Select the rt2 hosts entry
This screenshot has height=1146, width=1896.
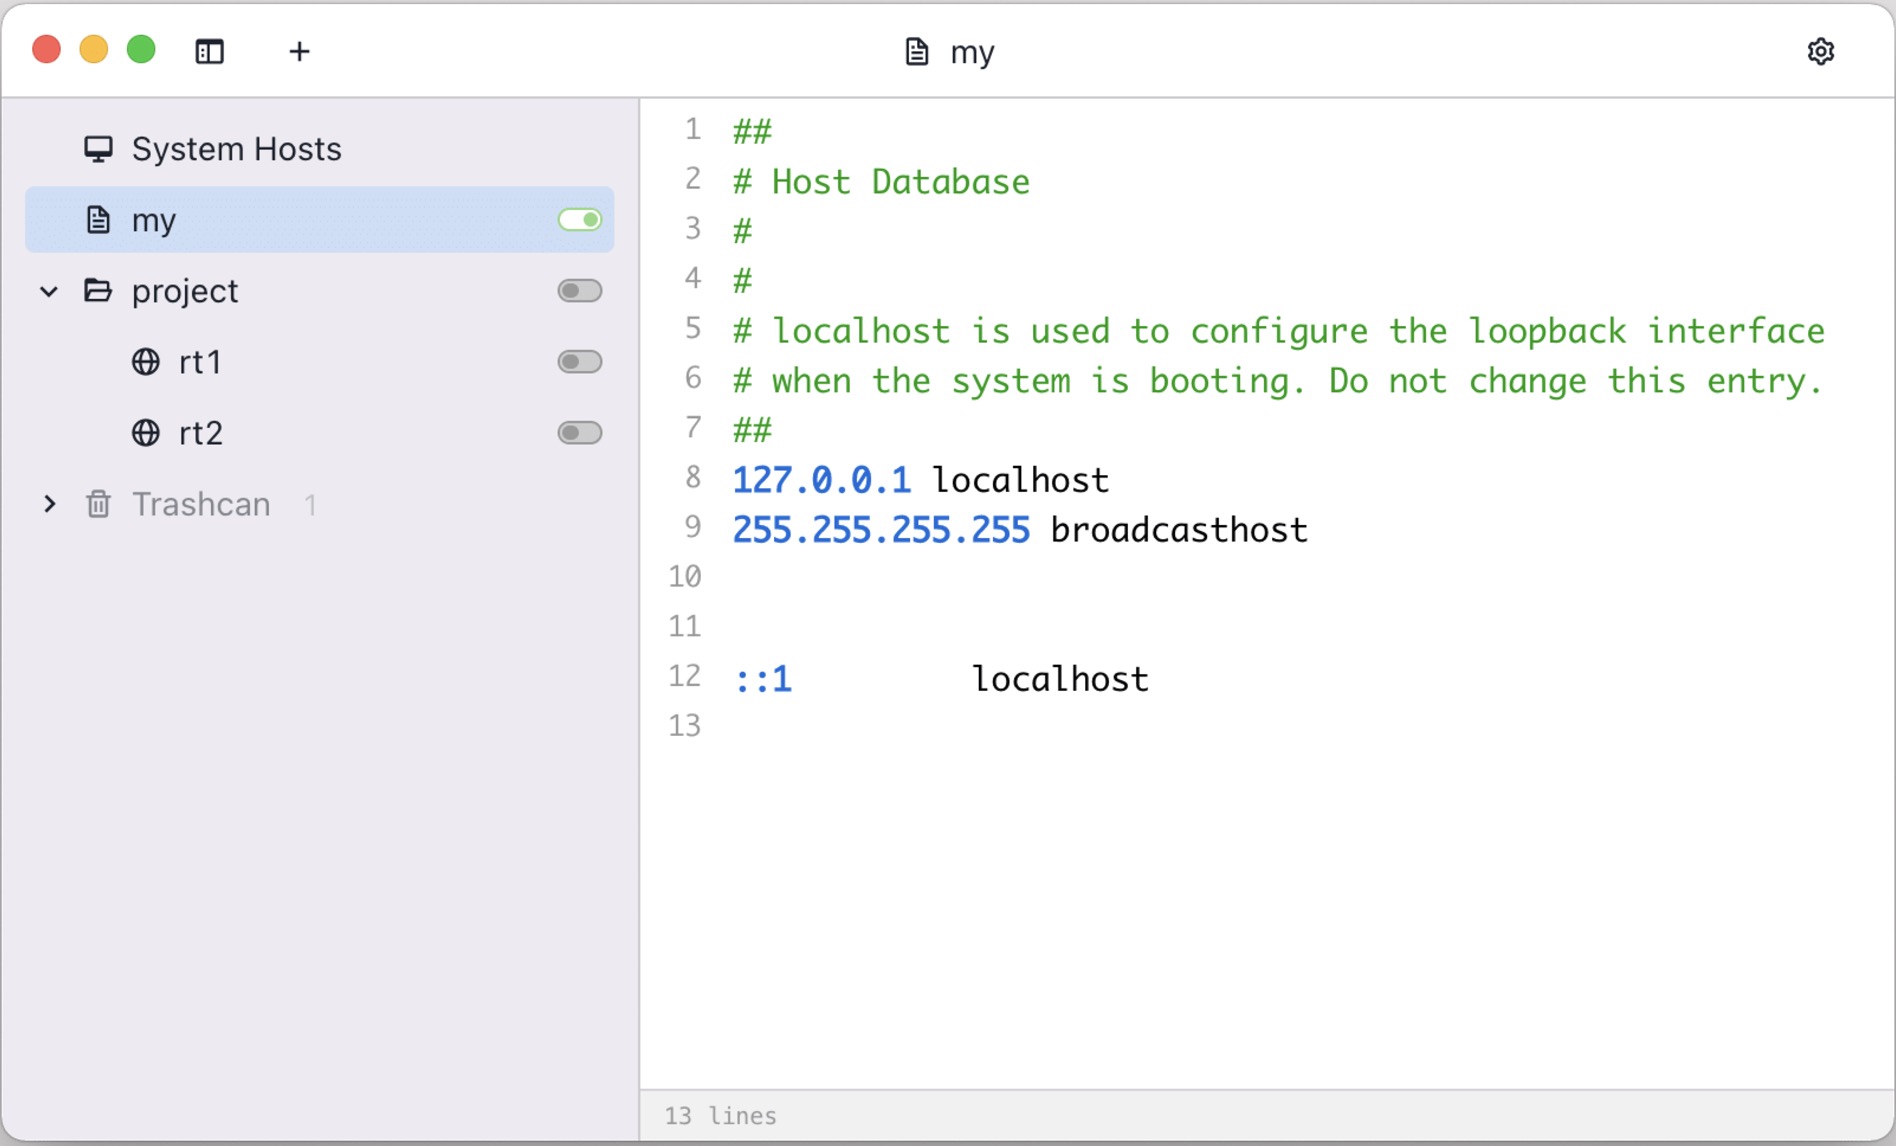200,433
